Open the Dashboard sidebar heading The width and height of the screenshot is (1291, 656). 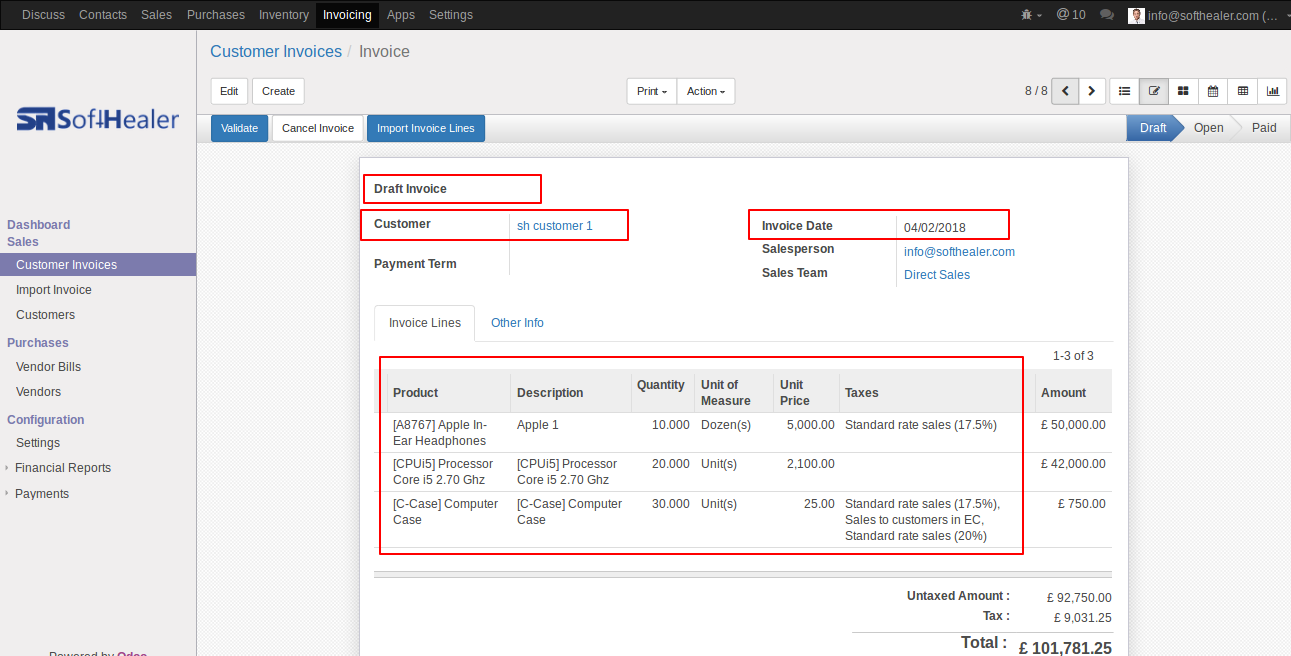pos(39,225)
